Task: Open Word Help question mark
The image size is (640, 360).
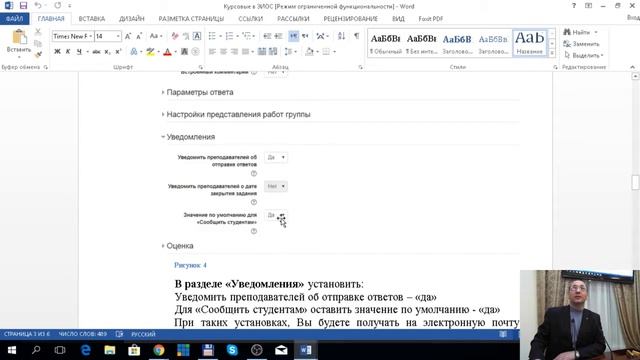Action: pyautogui.click(x=574, y=6)
